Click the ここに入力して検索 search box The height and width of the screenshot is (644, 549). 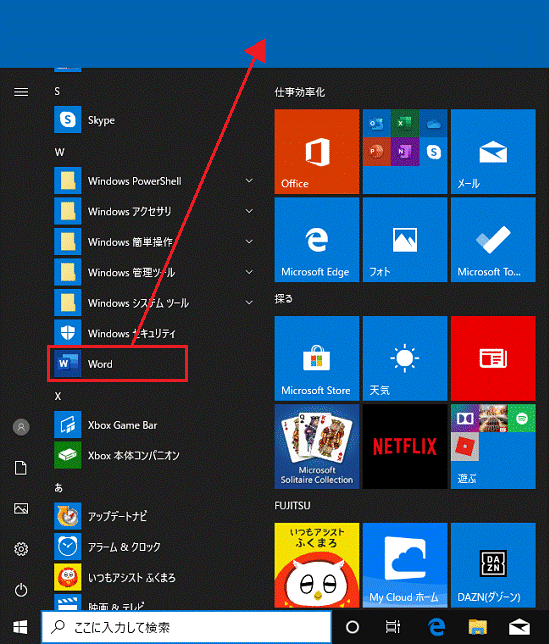click(x=186, y=627)
